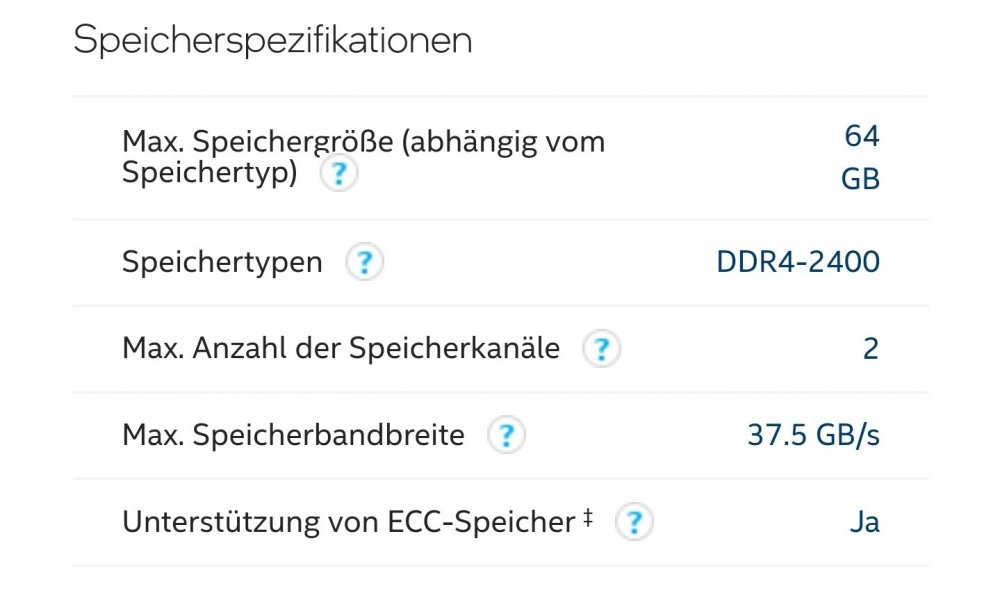Select the Unterstützung von ECC-Speicher label
This screenshot has width=1000, height=598.
click(348, 522)
